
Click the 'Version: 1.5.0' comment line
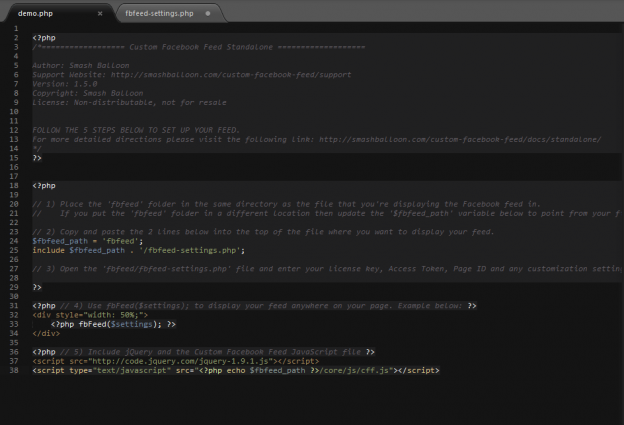[62, 83]
